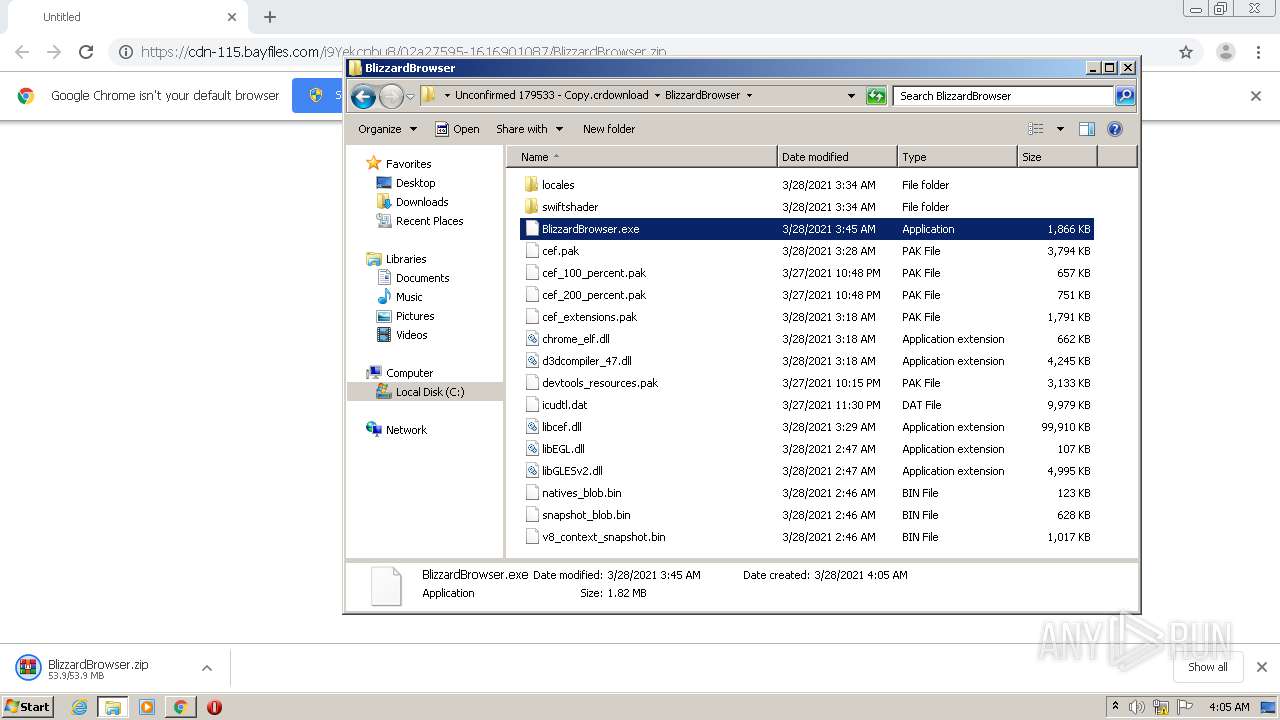1280x720 pixels.
Task: Click New folder button
Action: 609,129
